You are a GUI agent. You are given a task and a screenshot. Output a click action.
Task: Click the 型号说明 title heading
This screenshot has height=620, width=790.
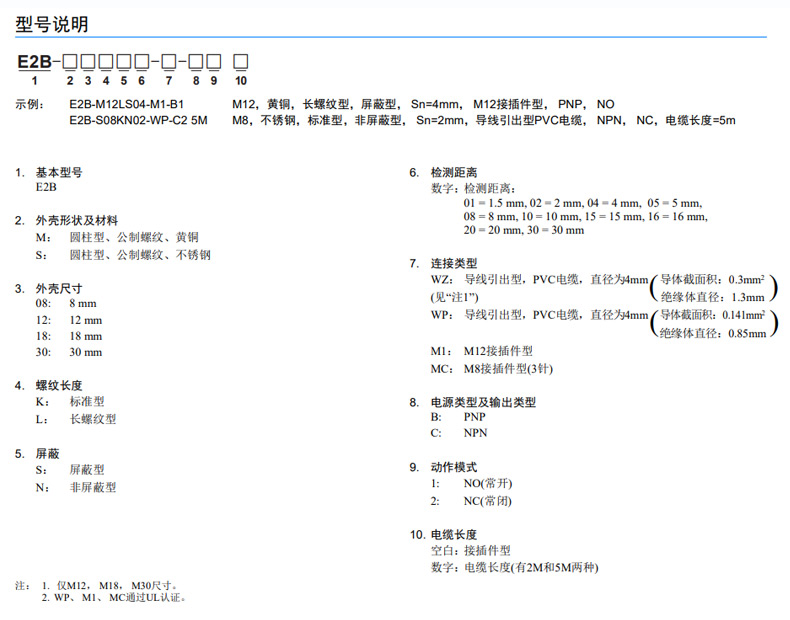52,24
